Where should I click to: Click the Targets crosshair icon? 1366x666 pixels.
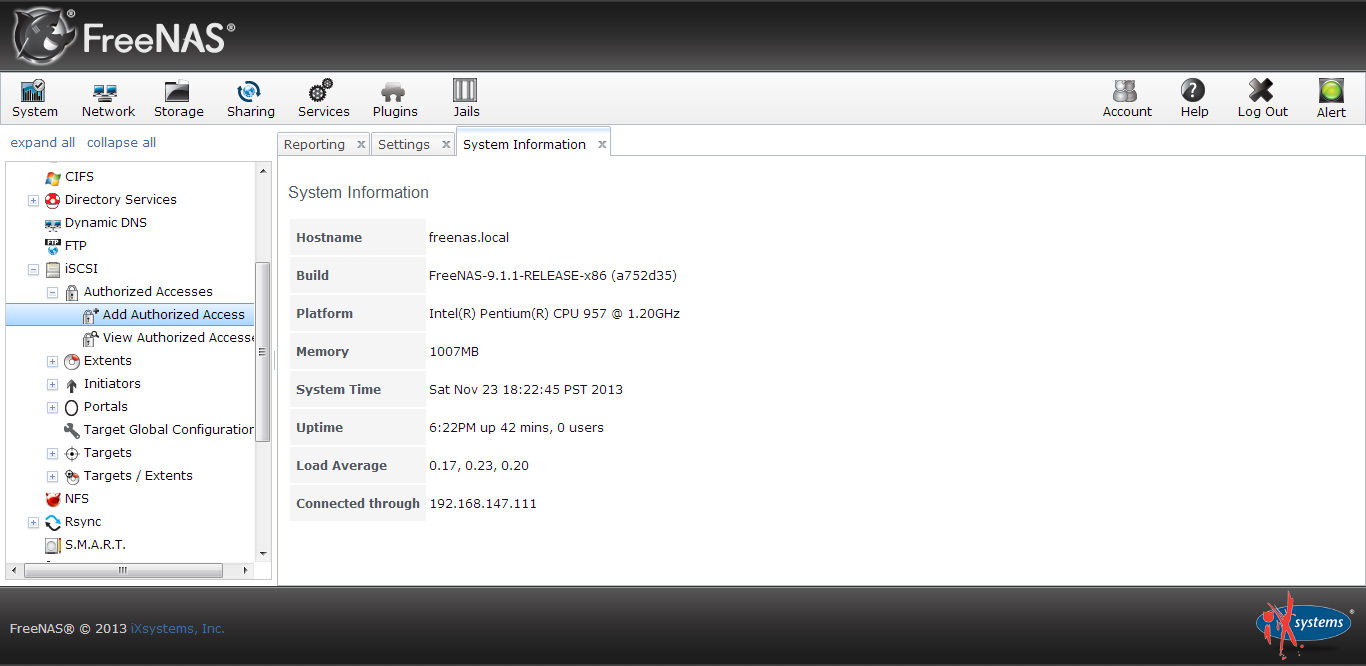(x=72, y=453)
